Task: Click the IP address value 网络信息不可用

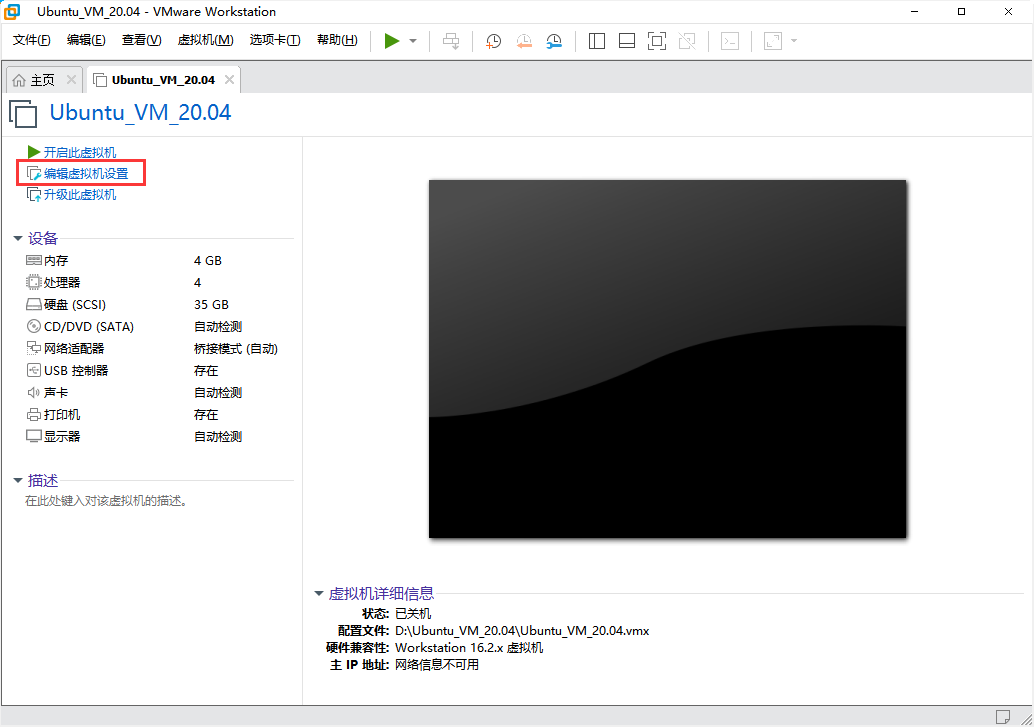Action: pos(437,665)
